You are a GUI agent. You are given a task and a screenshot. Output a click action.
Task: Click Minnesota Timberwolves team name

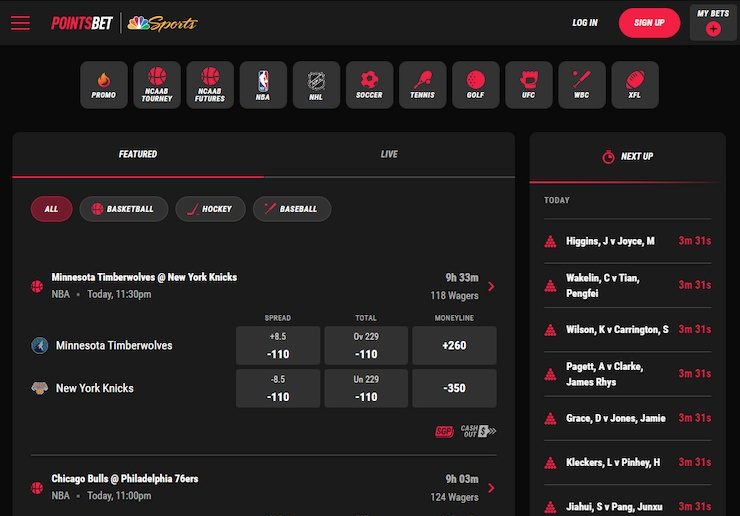click(114, 346)
